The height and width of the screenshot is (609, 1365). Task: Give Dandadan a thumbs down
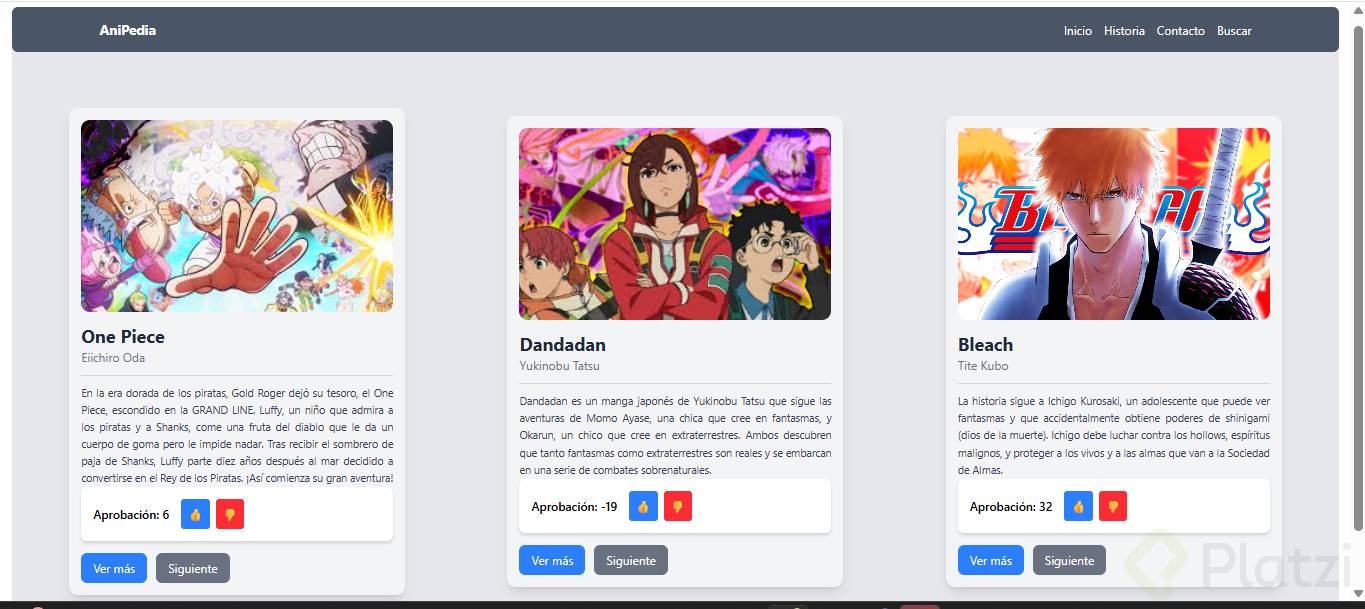click(x=678, y=506)
